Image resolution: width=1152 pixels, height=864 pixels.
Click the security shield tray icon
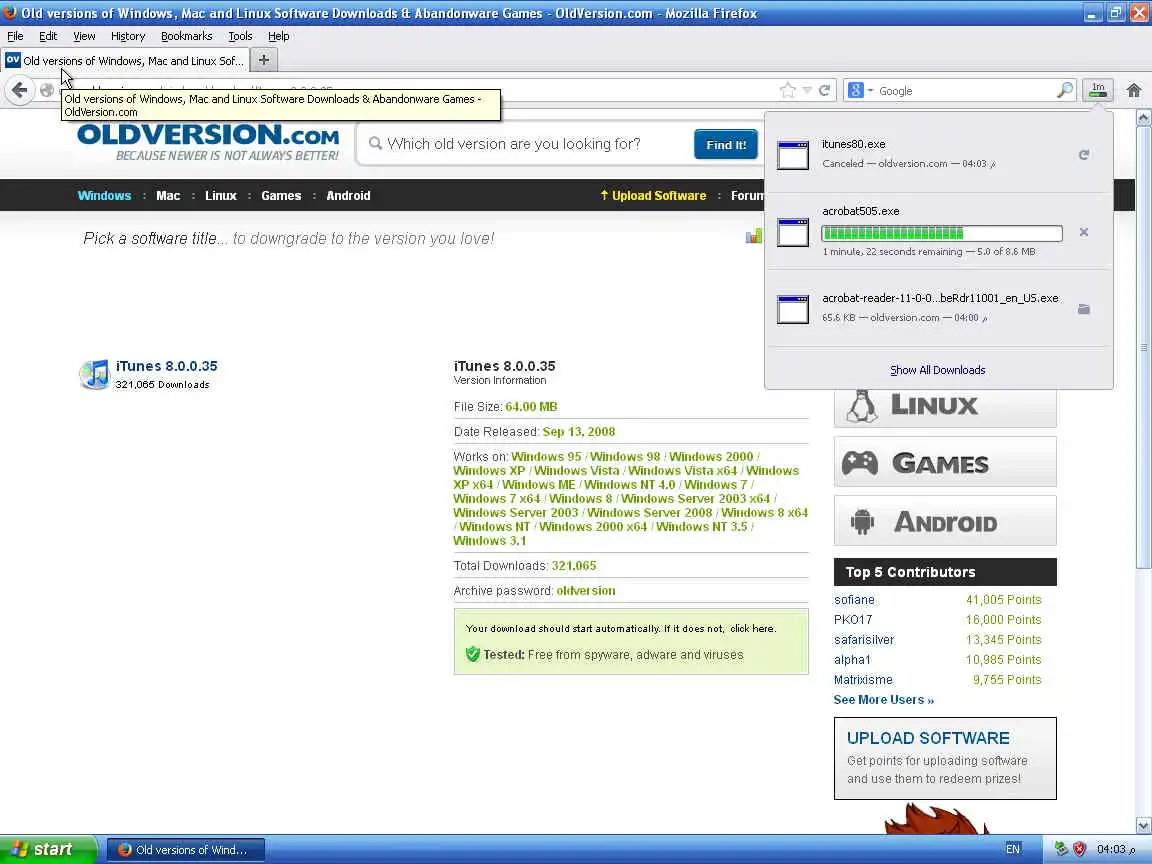(1079, 849)
